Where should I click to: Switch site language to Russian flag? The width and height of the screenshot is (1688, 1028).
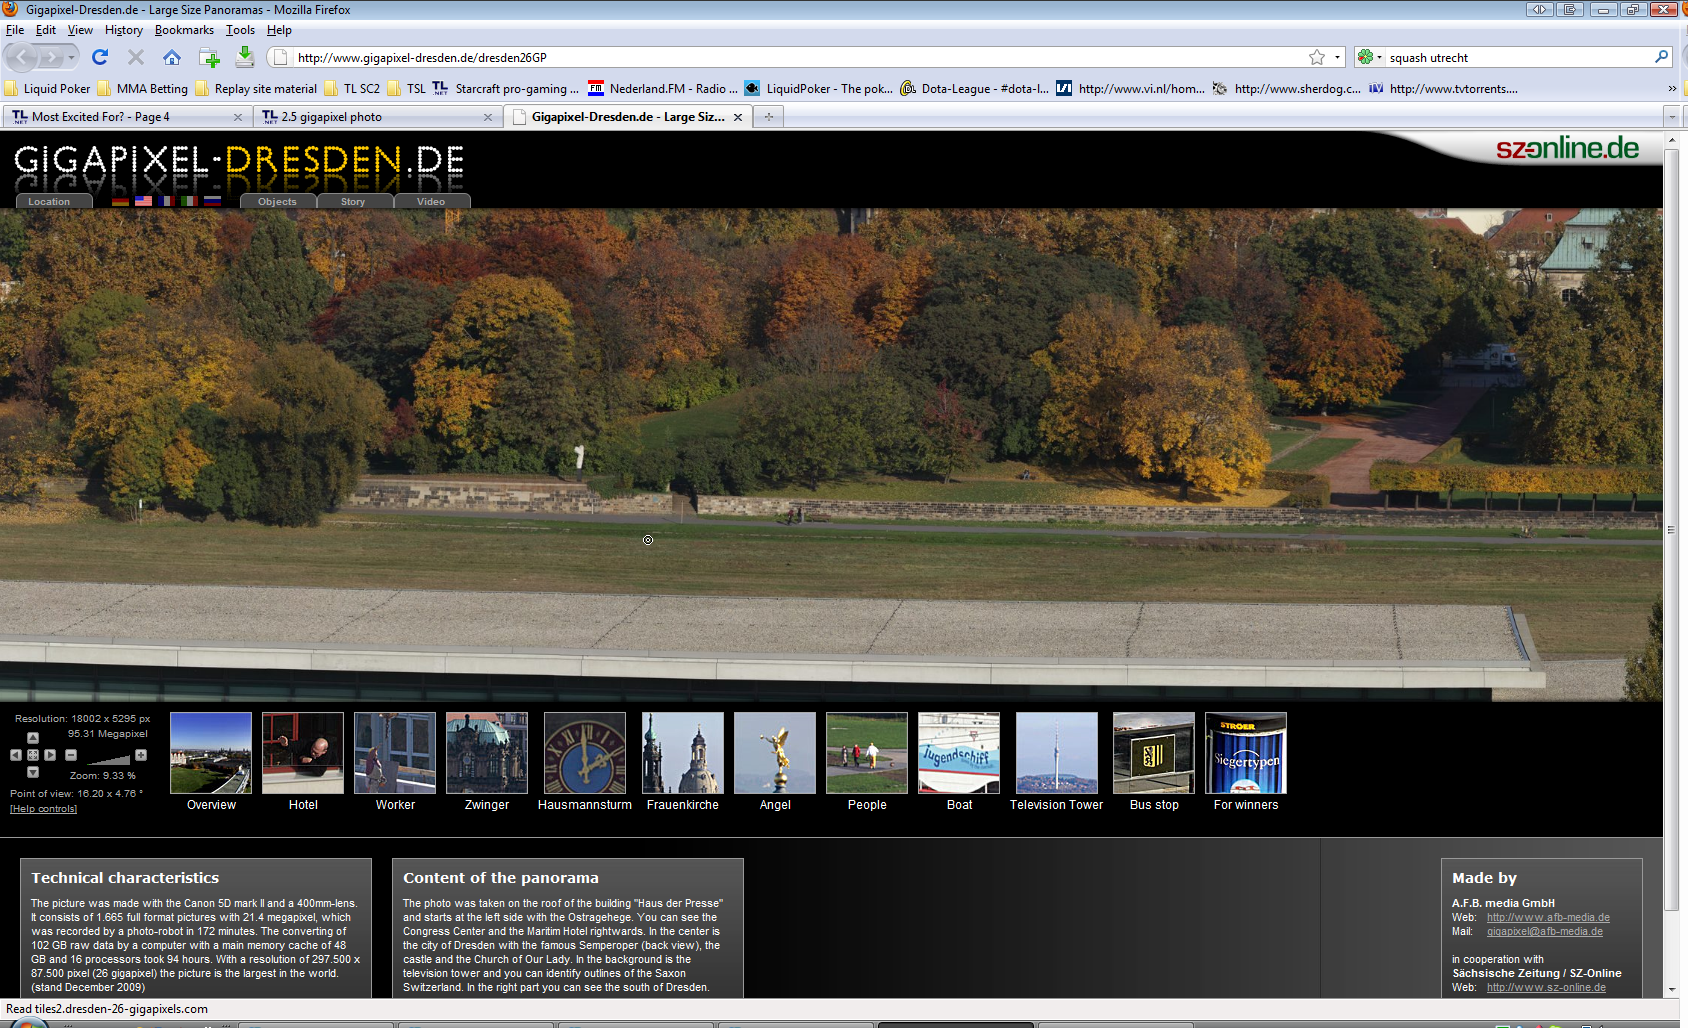(212, 201)
